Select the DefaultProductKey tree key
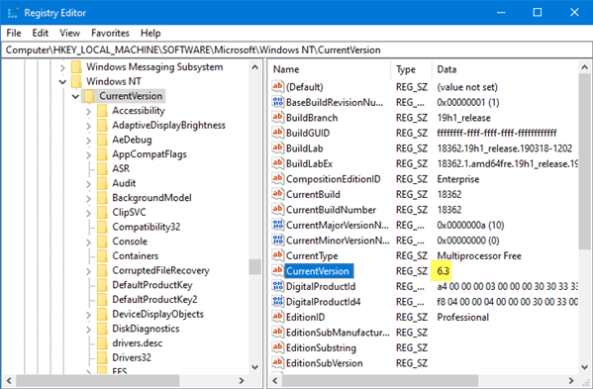The height and width of the screenshot is (389, 593). pyautogui.click(x=152, y=285)
